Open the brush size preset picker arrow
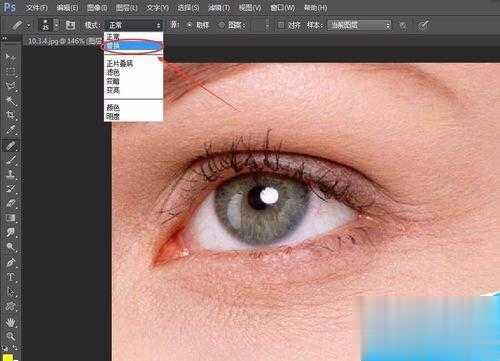 pyautogui.click(x=57, y=25)
